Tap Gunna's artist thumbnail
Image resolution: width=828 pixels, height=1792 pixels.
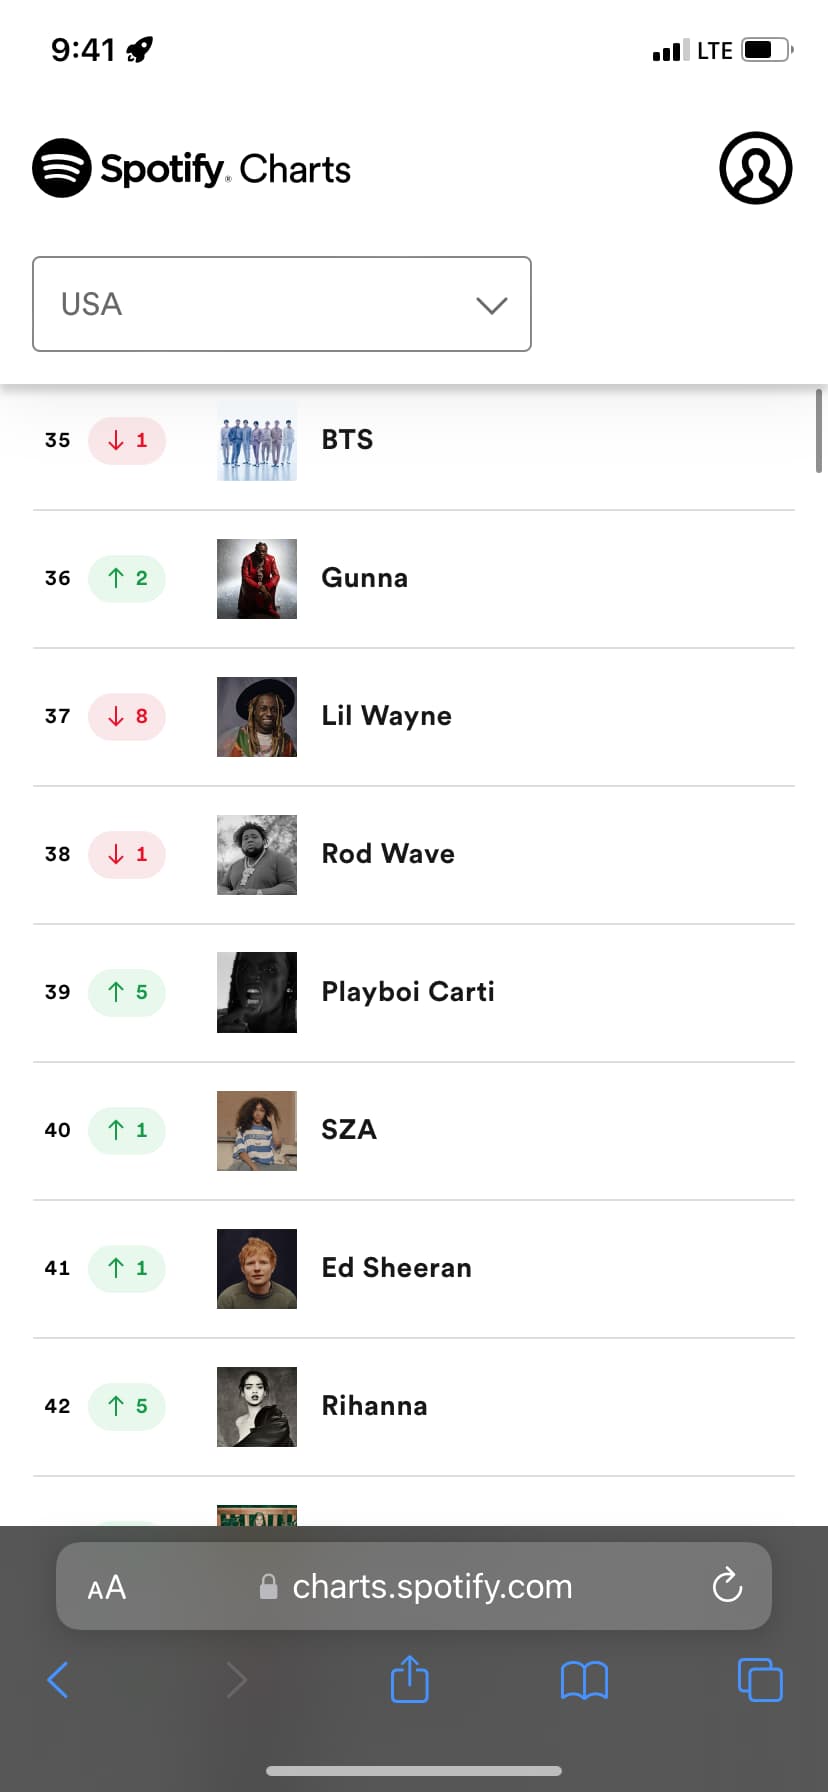pyautogui.click(x=257, y=578)
